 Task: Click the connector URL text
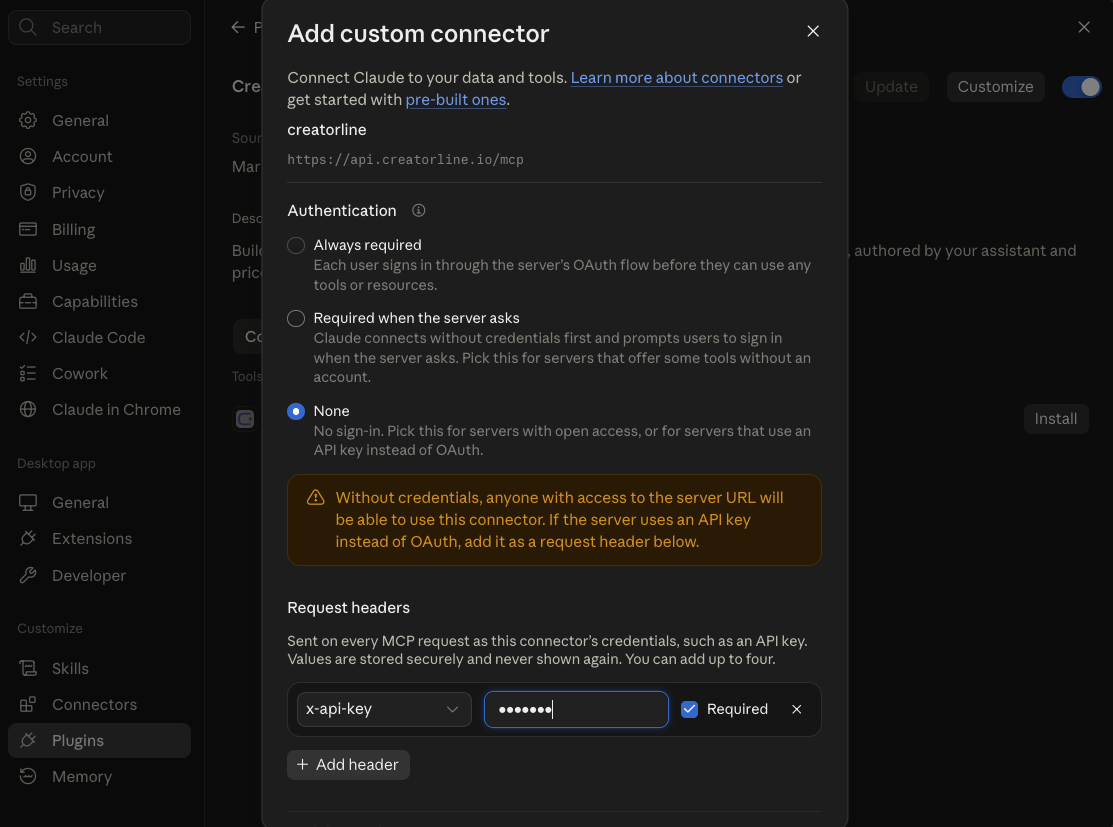(405, 160)
